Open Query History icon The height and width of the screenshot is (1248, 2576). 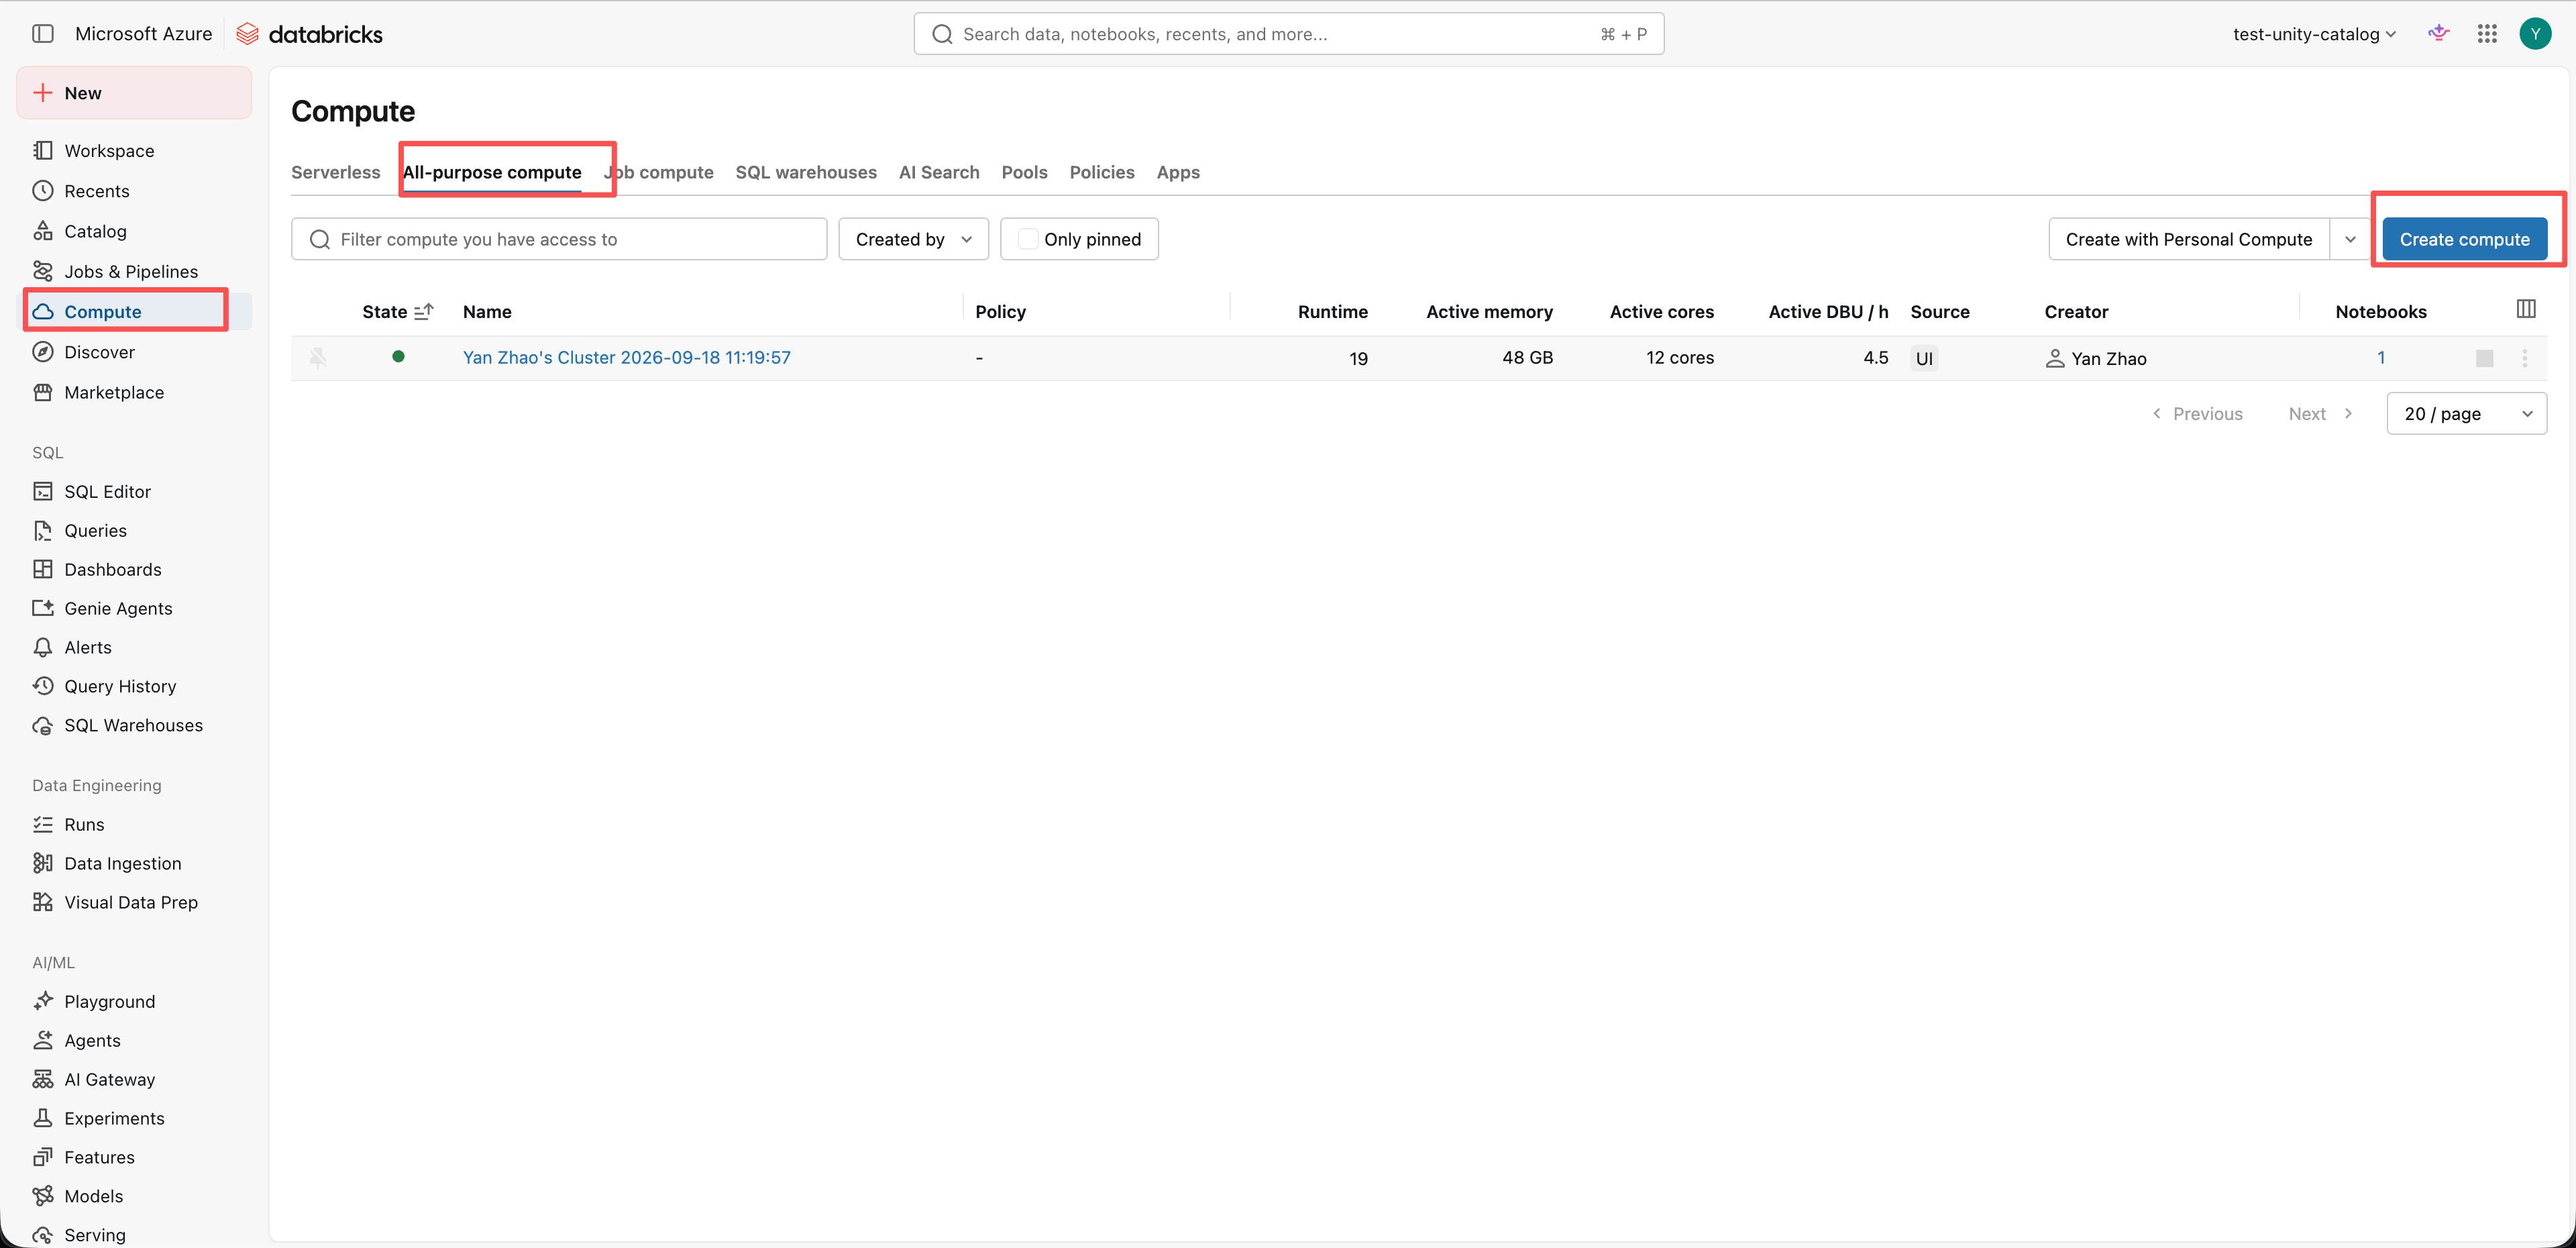[x=43, y=686]
